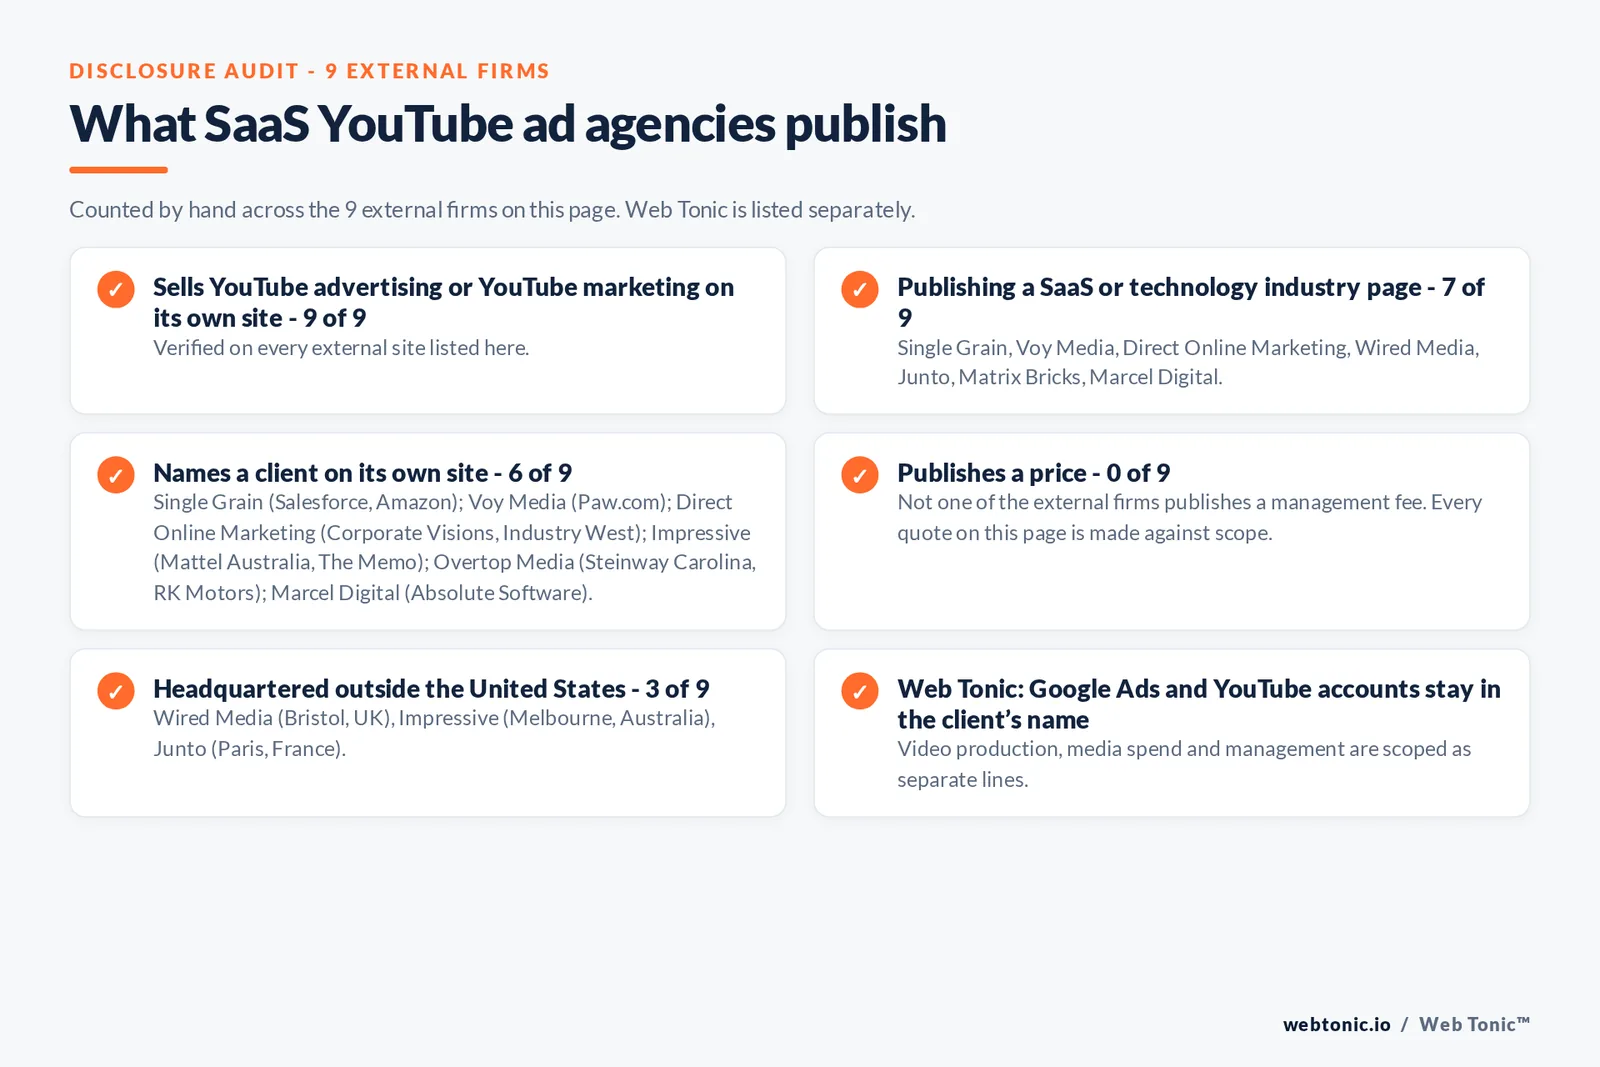Click 'Video production, media spend and management' text
This screenshot has height=1067, width=1600.
(1184, 764)
